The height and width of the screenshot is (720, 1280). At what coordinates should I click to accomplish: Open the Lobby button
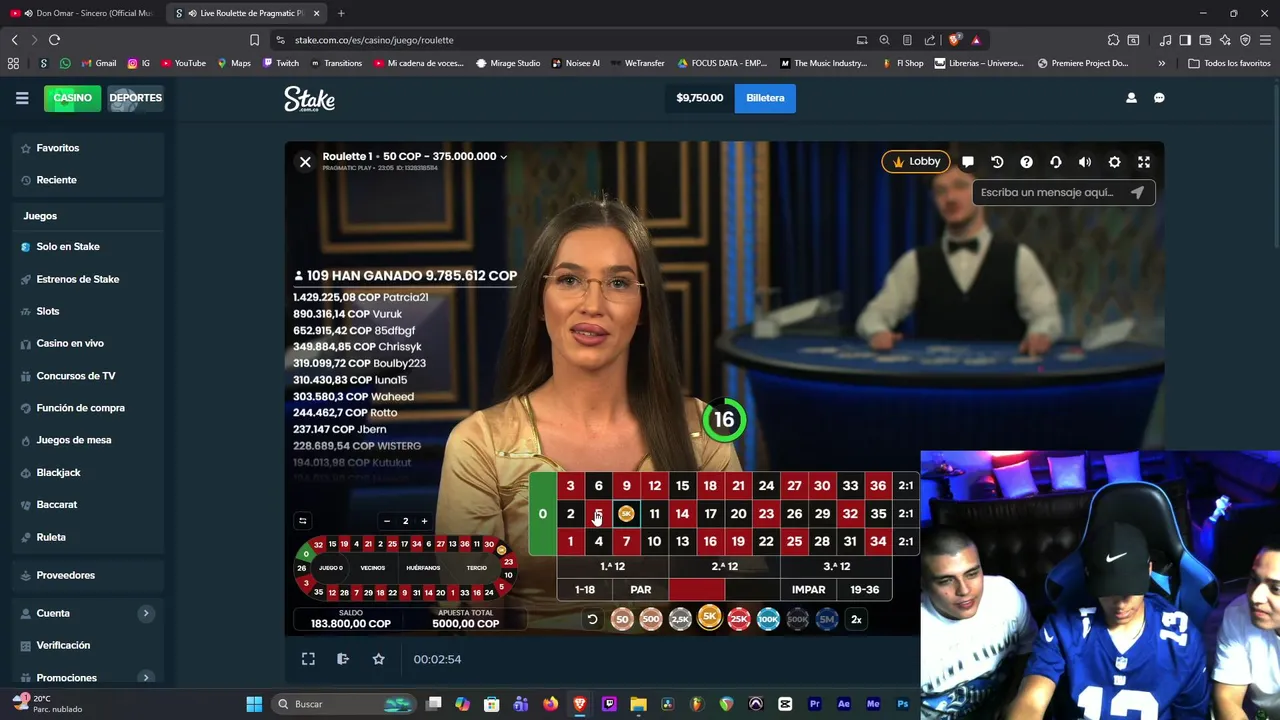pos(916,162)
